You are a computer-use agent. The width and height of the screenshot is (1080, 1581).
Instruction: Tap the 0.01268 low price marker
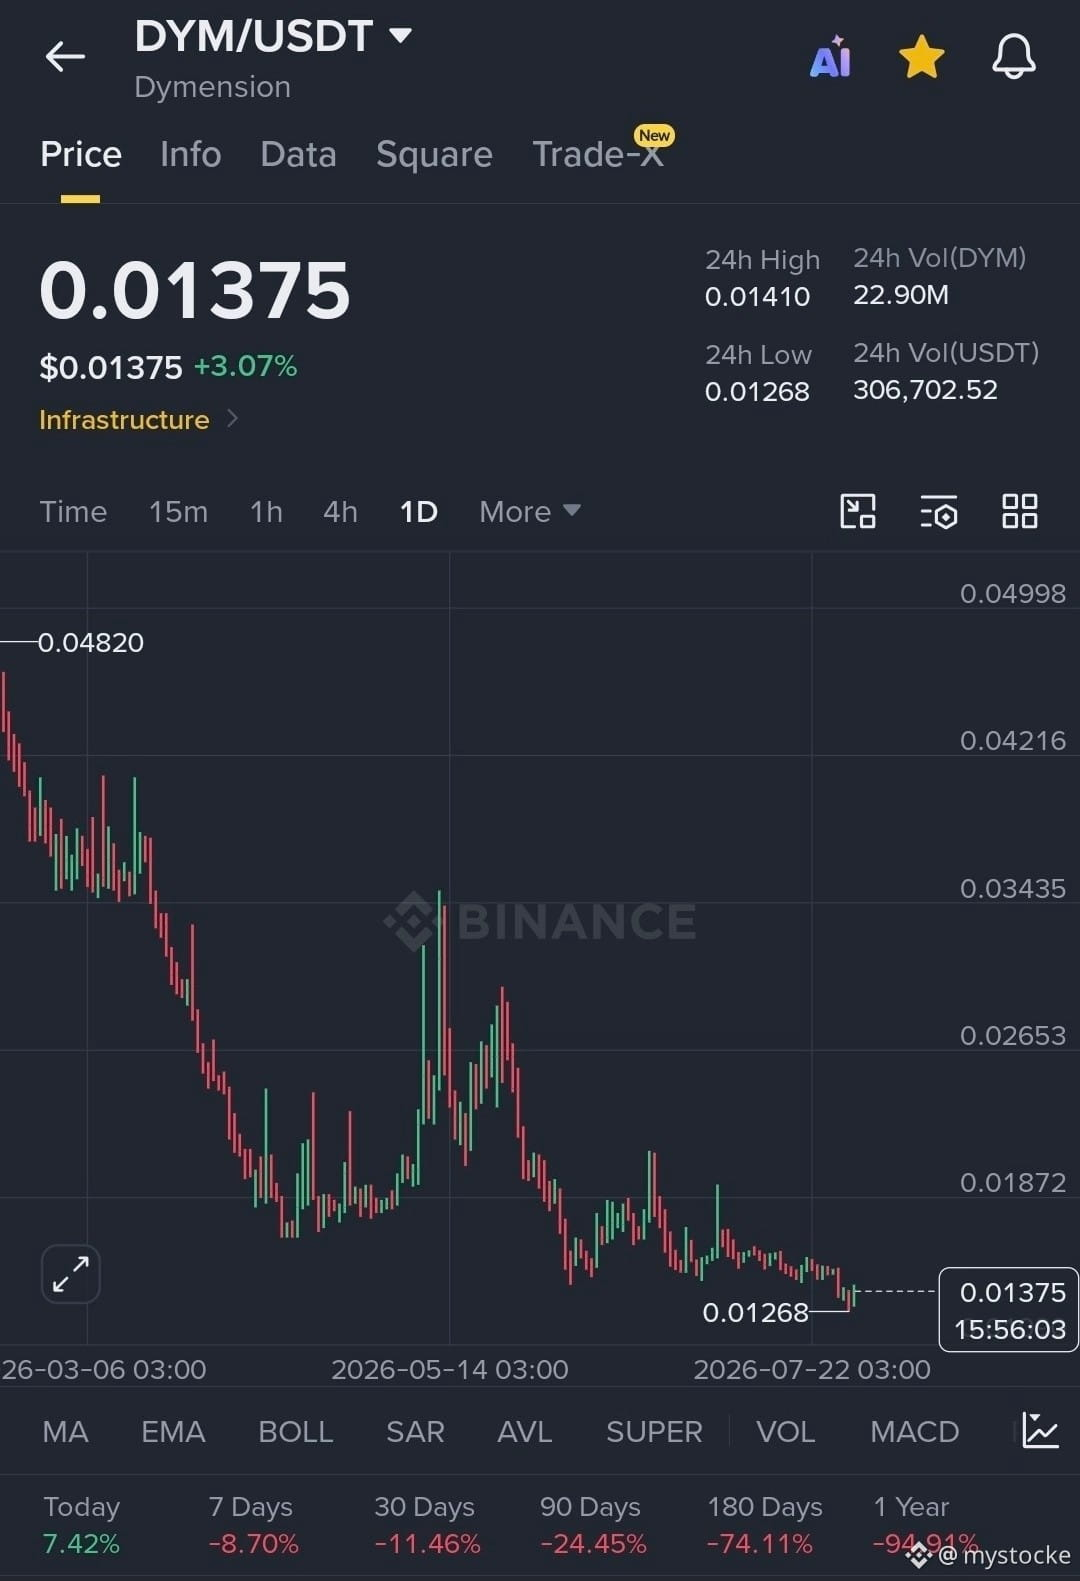(755, 1312)
